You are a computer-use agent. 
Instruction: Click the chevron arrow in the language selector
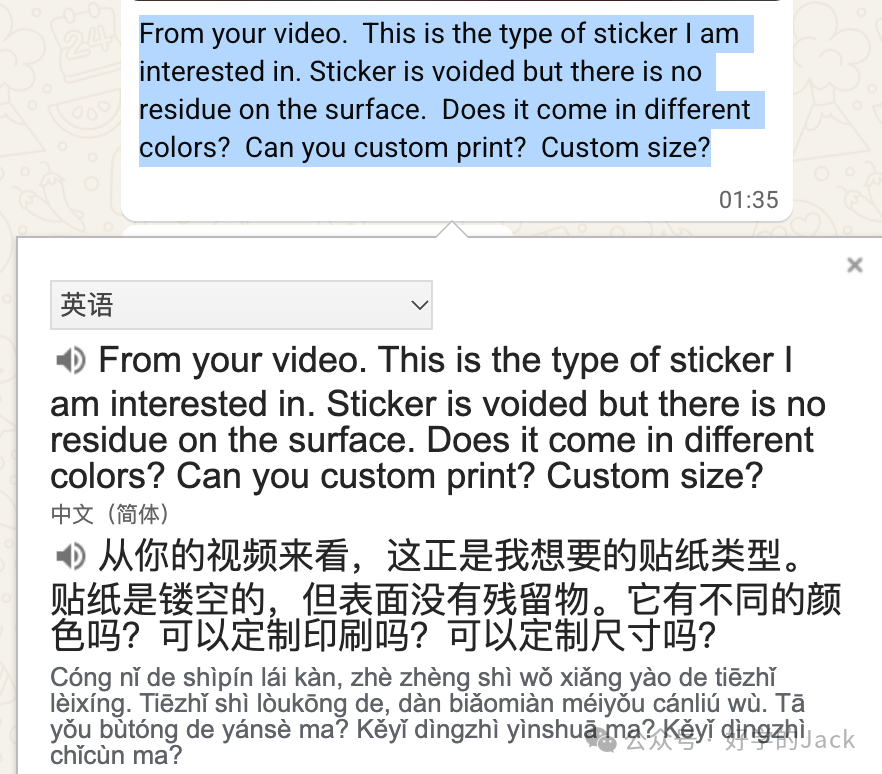tap(419, 305)
